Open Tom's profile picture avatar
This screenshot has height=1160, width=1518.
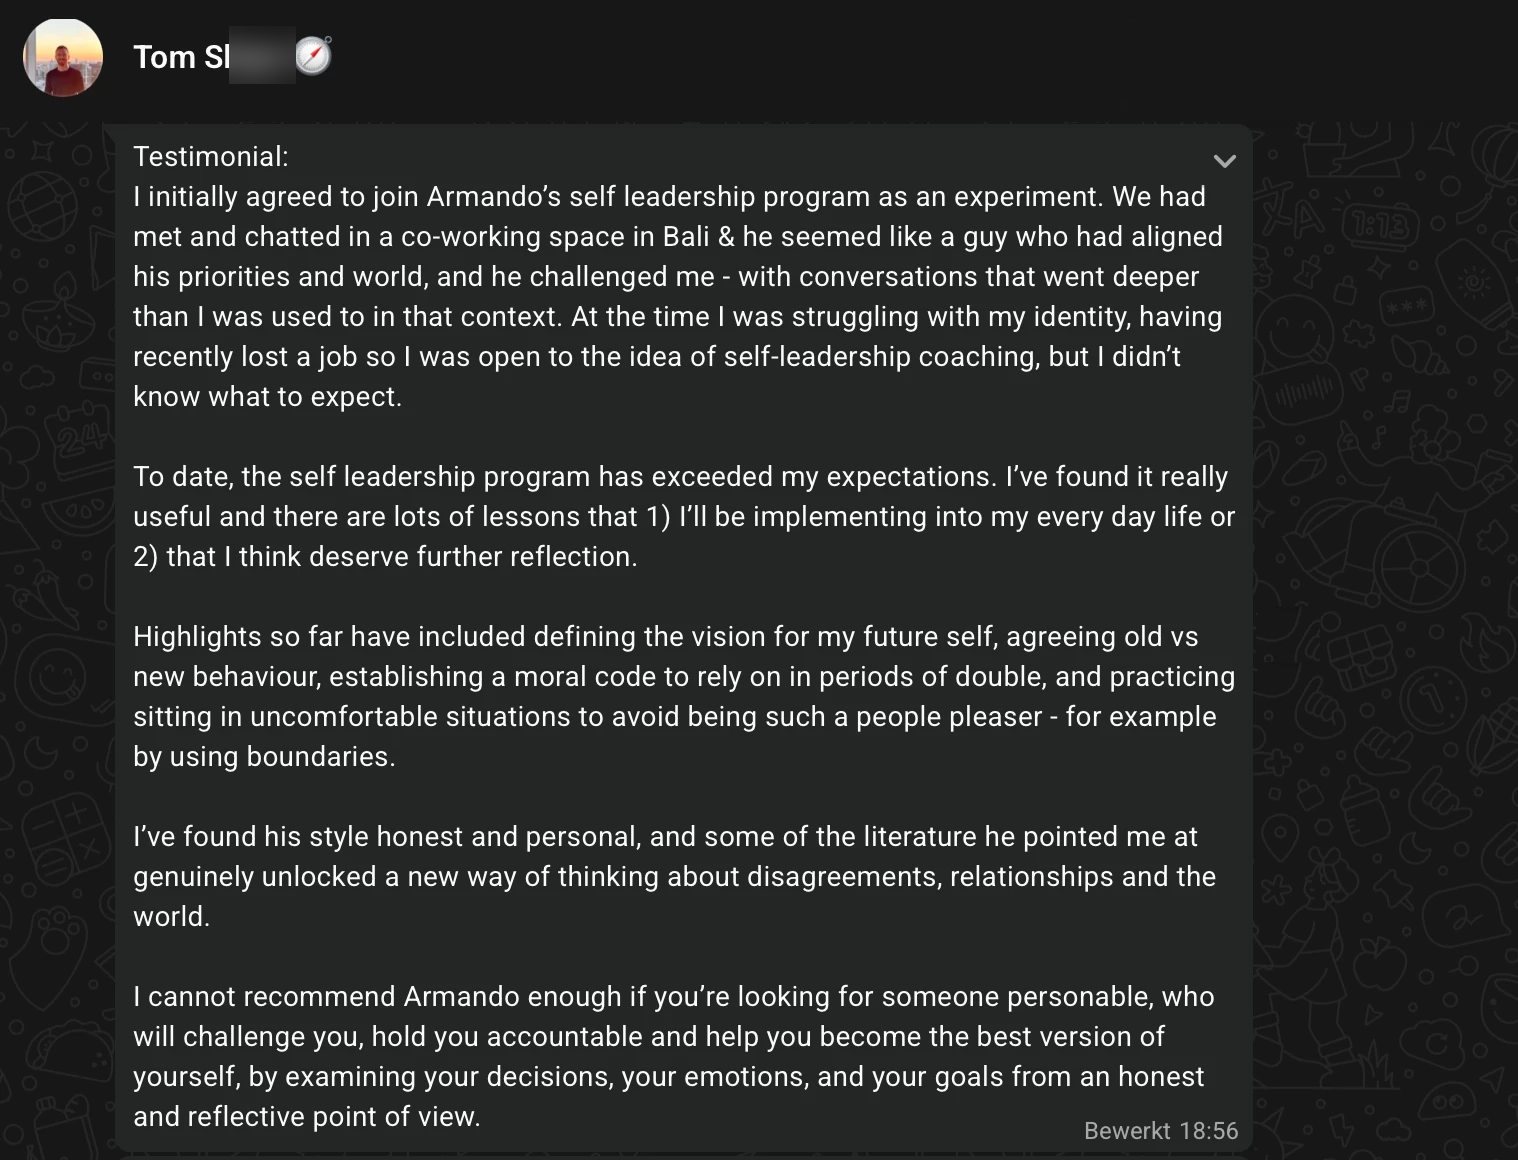pyautogui.click(x=63, y=57)
